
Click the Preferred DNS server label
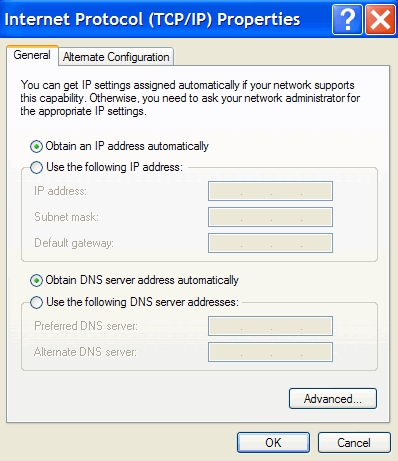pyautogui.click(x=86, y=326)
